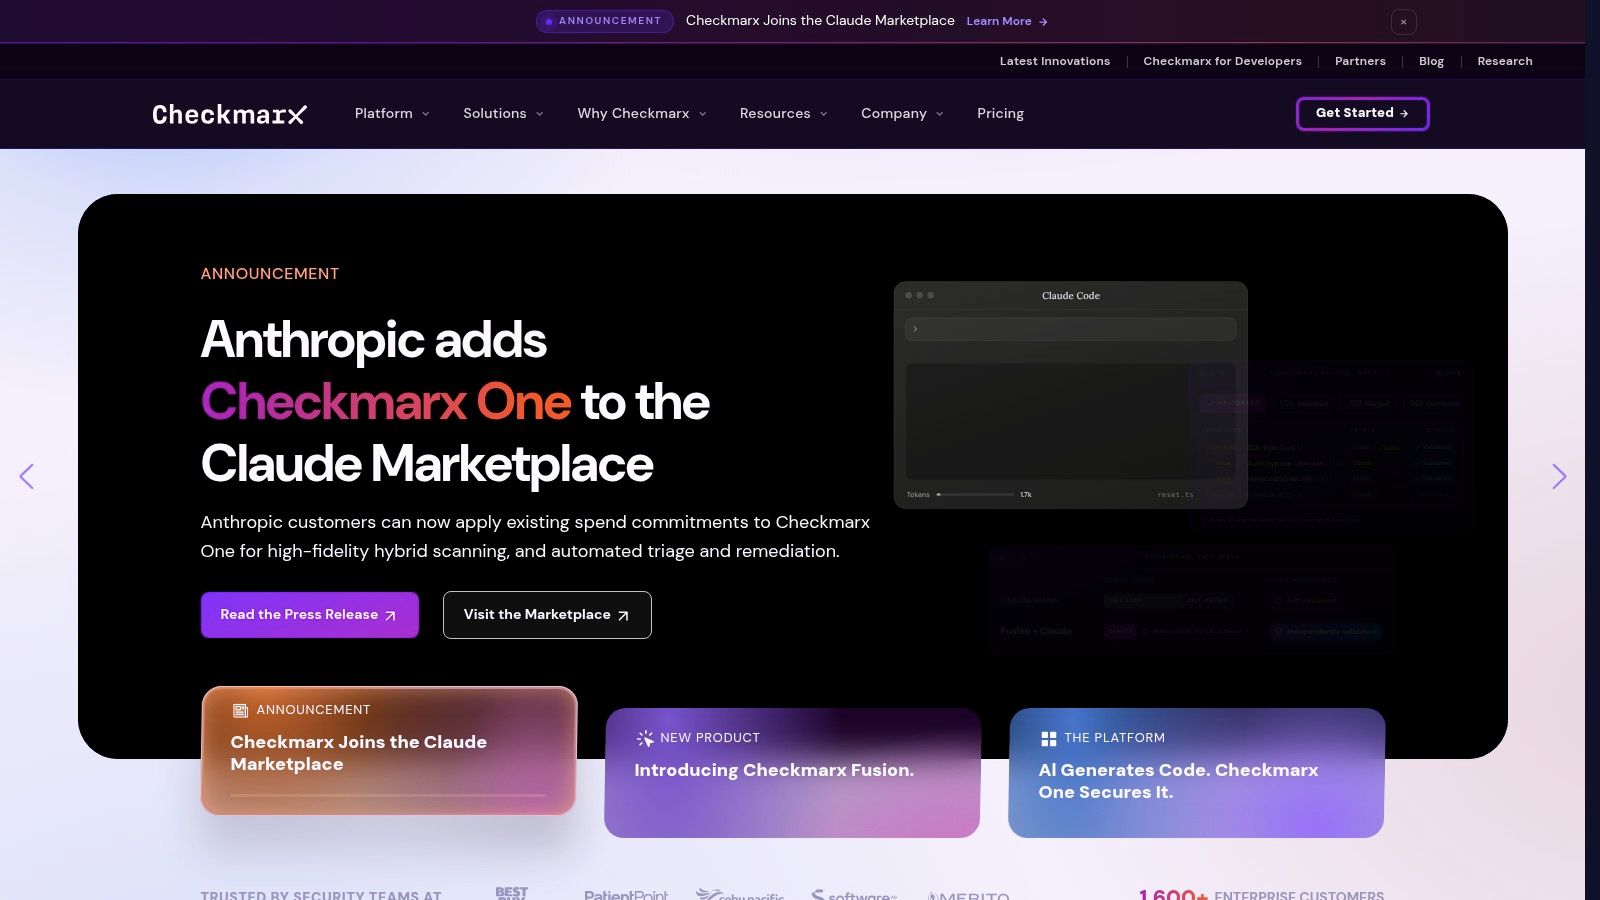Click the sparkle icon beside New Product
This screenshot has width=1600, height=900.
tap(645, 738)
